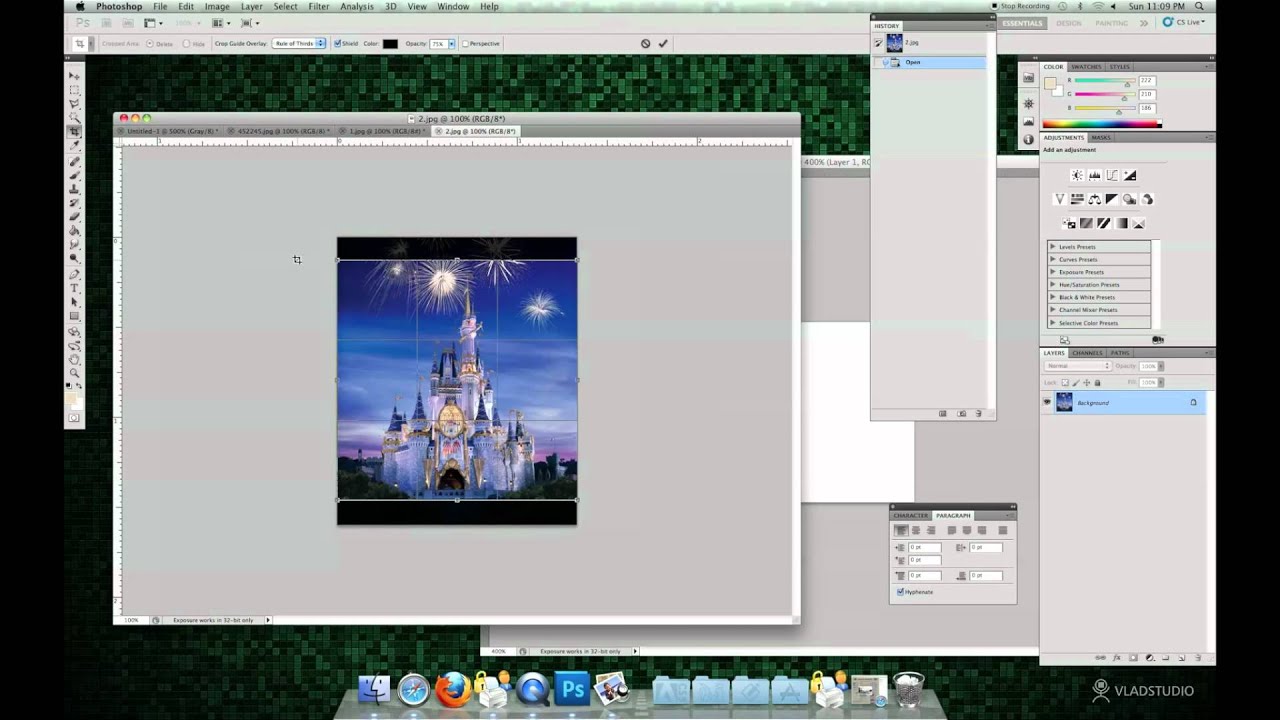1280x720 pixels.
Task: Switch to the Swatches tab
Action: [1086, 67]
